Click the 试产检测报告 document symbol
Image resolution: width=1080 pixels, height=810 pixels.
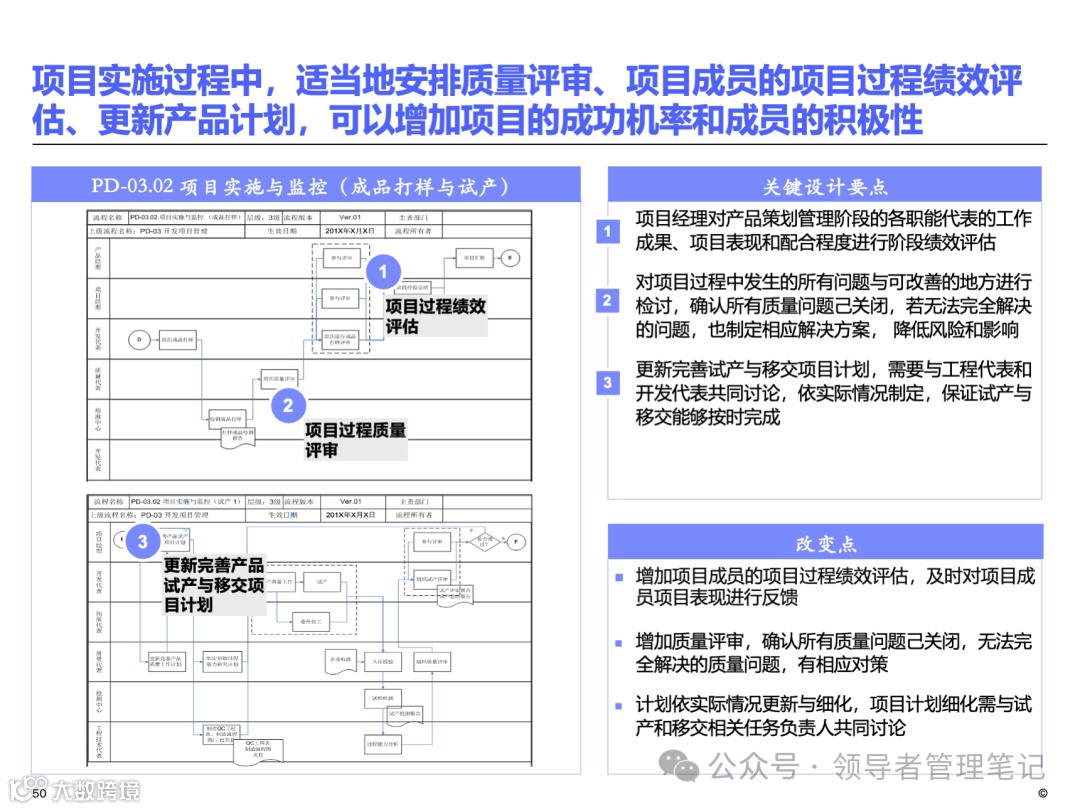pyautogui.click(x=404, y=713)
